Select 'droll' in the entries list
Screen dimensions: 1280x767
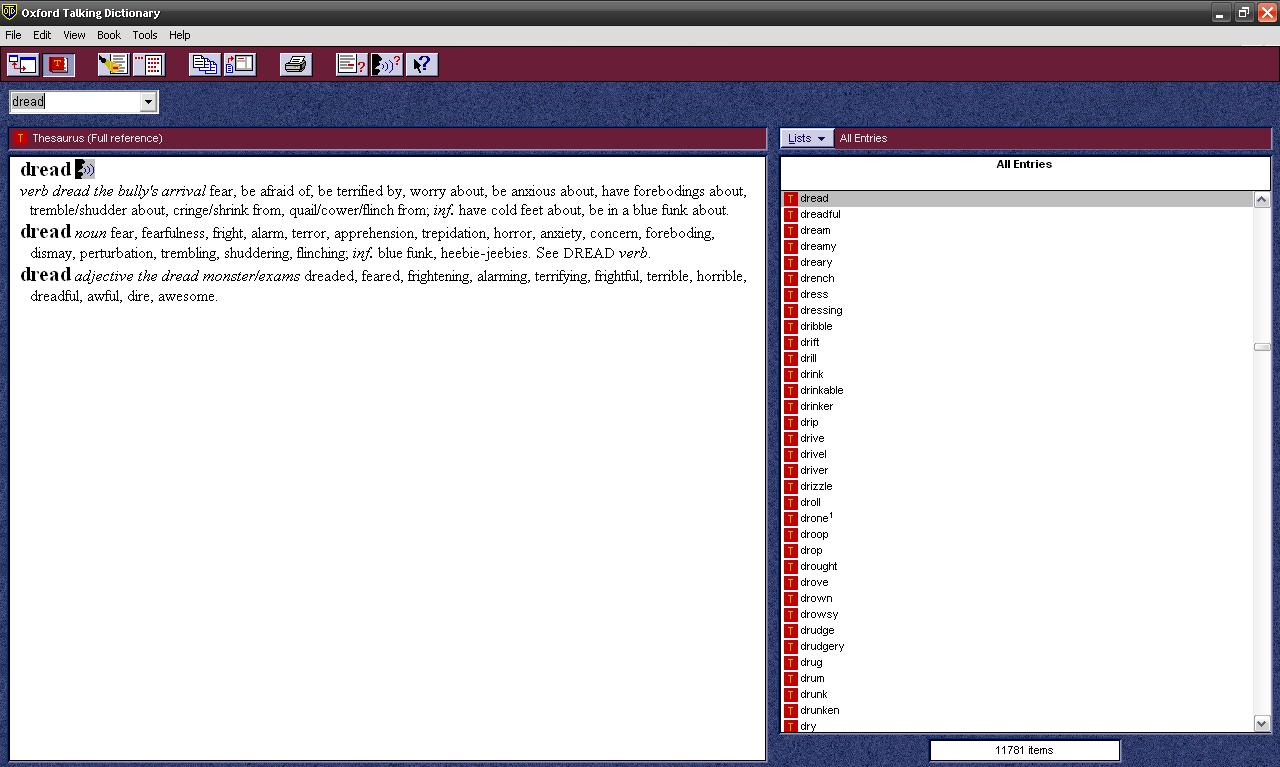click(810, 502)
